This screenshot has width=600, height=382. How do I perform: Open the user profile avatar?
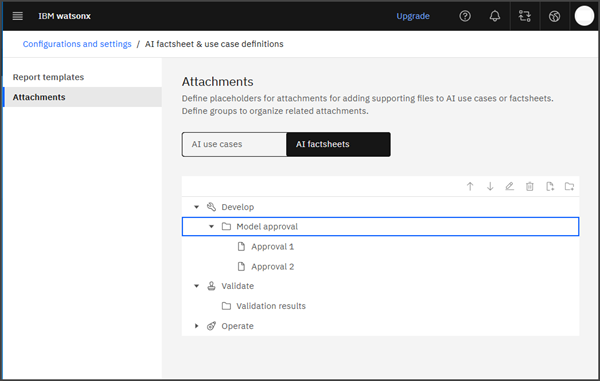pyautogui.click(x=584, y=16)
